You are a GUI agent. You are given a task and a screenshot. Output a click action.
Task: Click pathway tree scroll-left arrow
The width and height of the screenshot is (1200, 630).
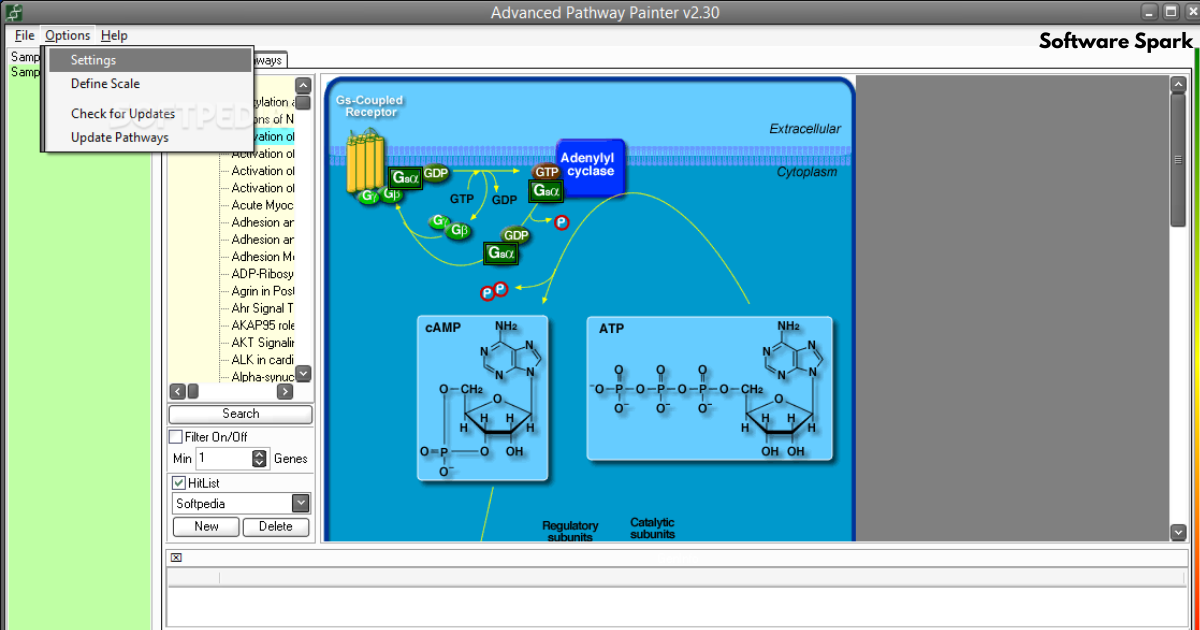click(178, 391)
